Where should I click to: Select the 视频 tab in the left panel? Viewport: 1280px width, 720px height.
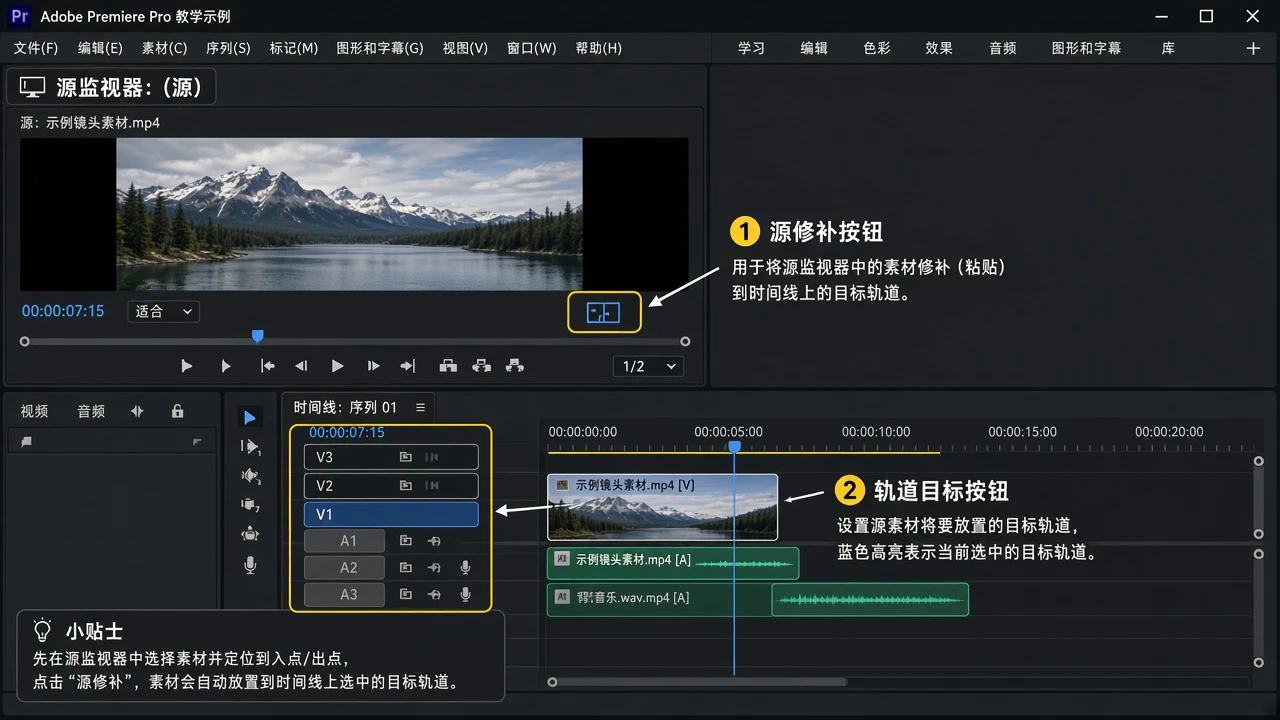(x=34, y=411)
